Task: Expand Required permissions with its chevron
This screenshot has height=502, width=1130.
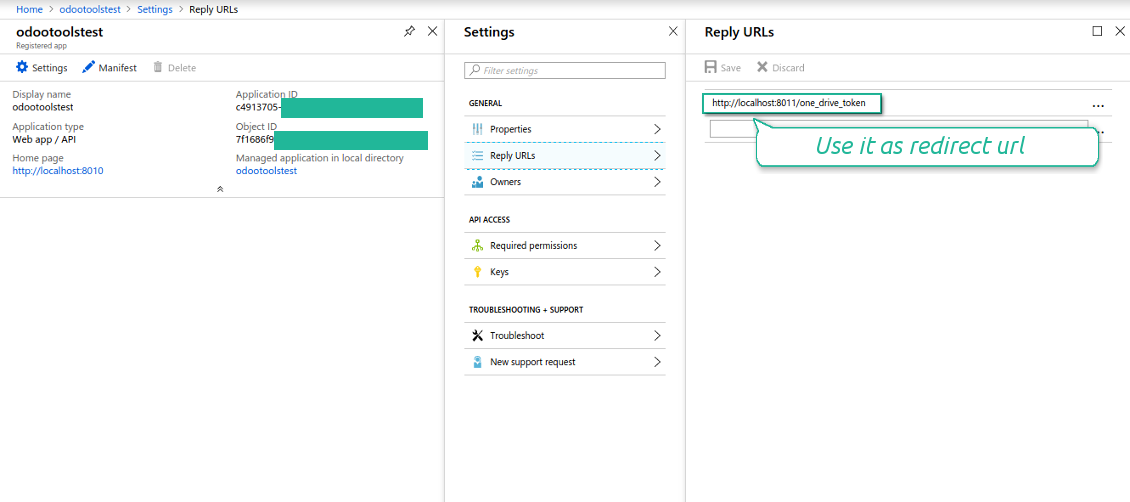Action: pyautogui.click(x=657, y=246)
